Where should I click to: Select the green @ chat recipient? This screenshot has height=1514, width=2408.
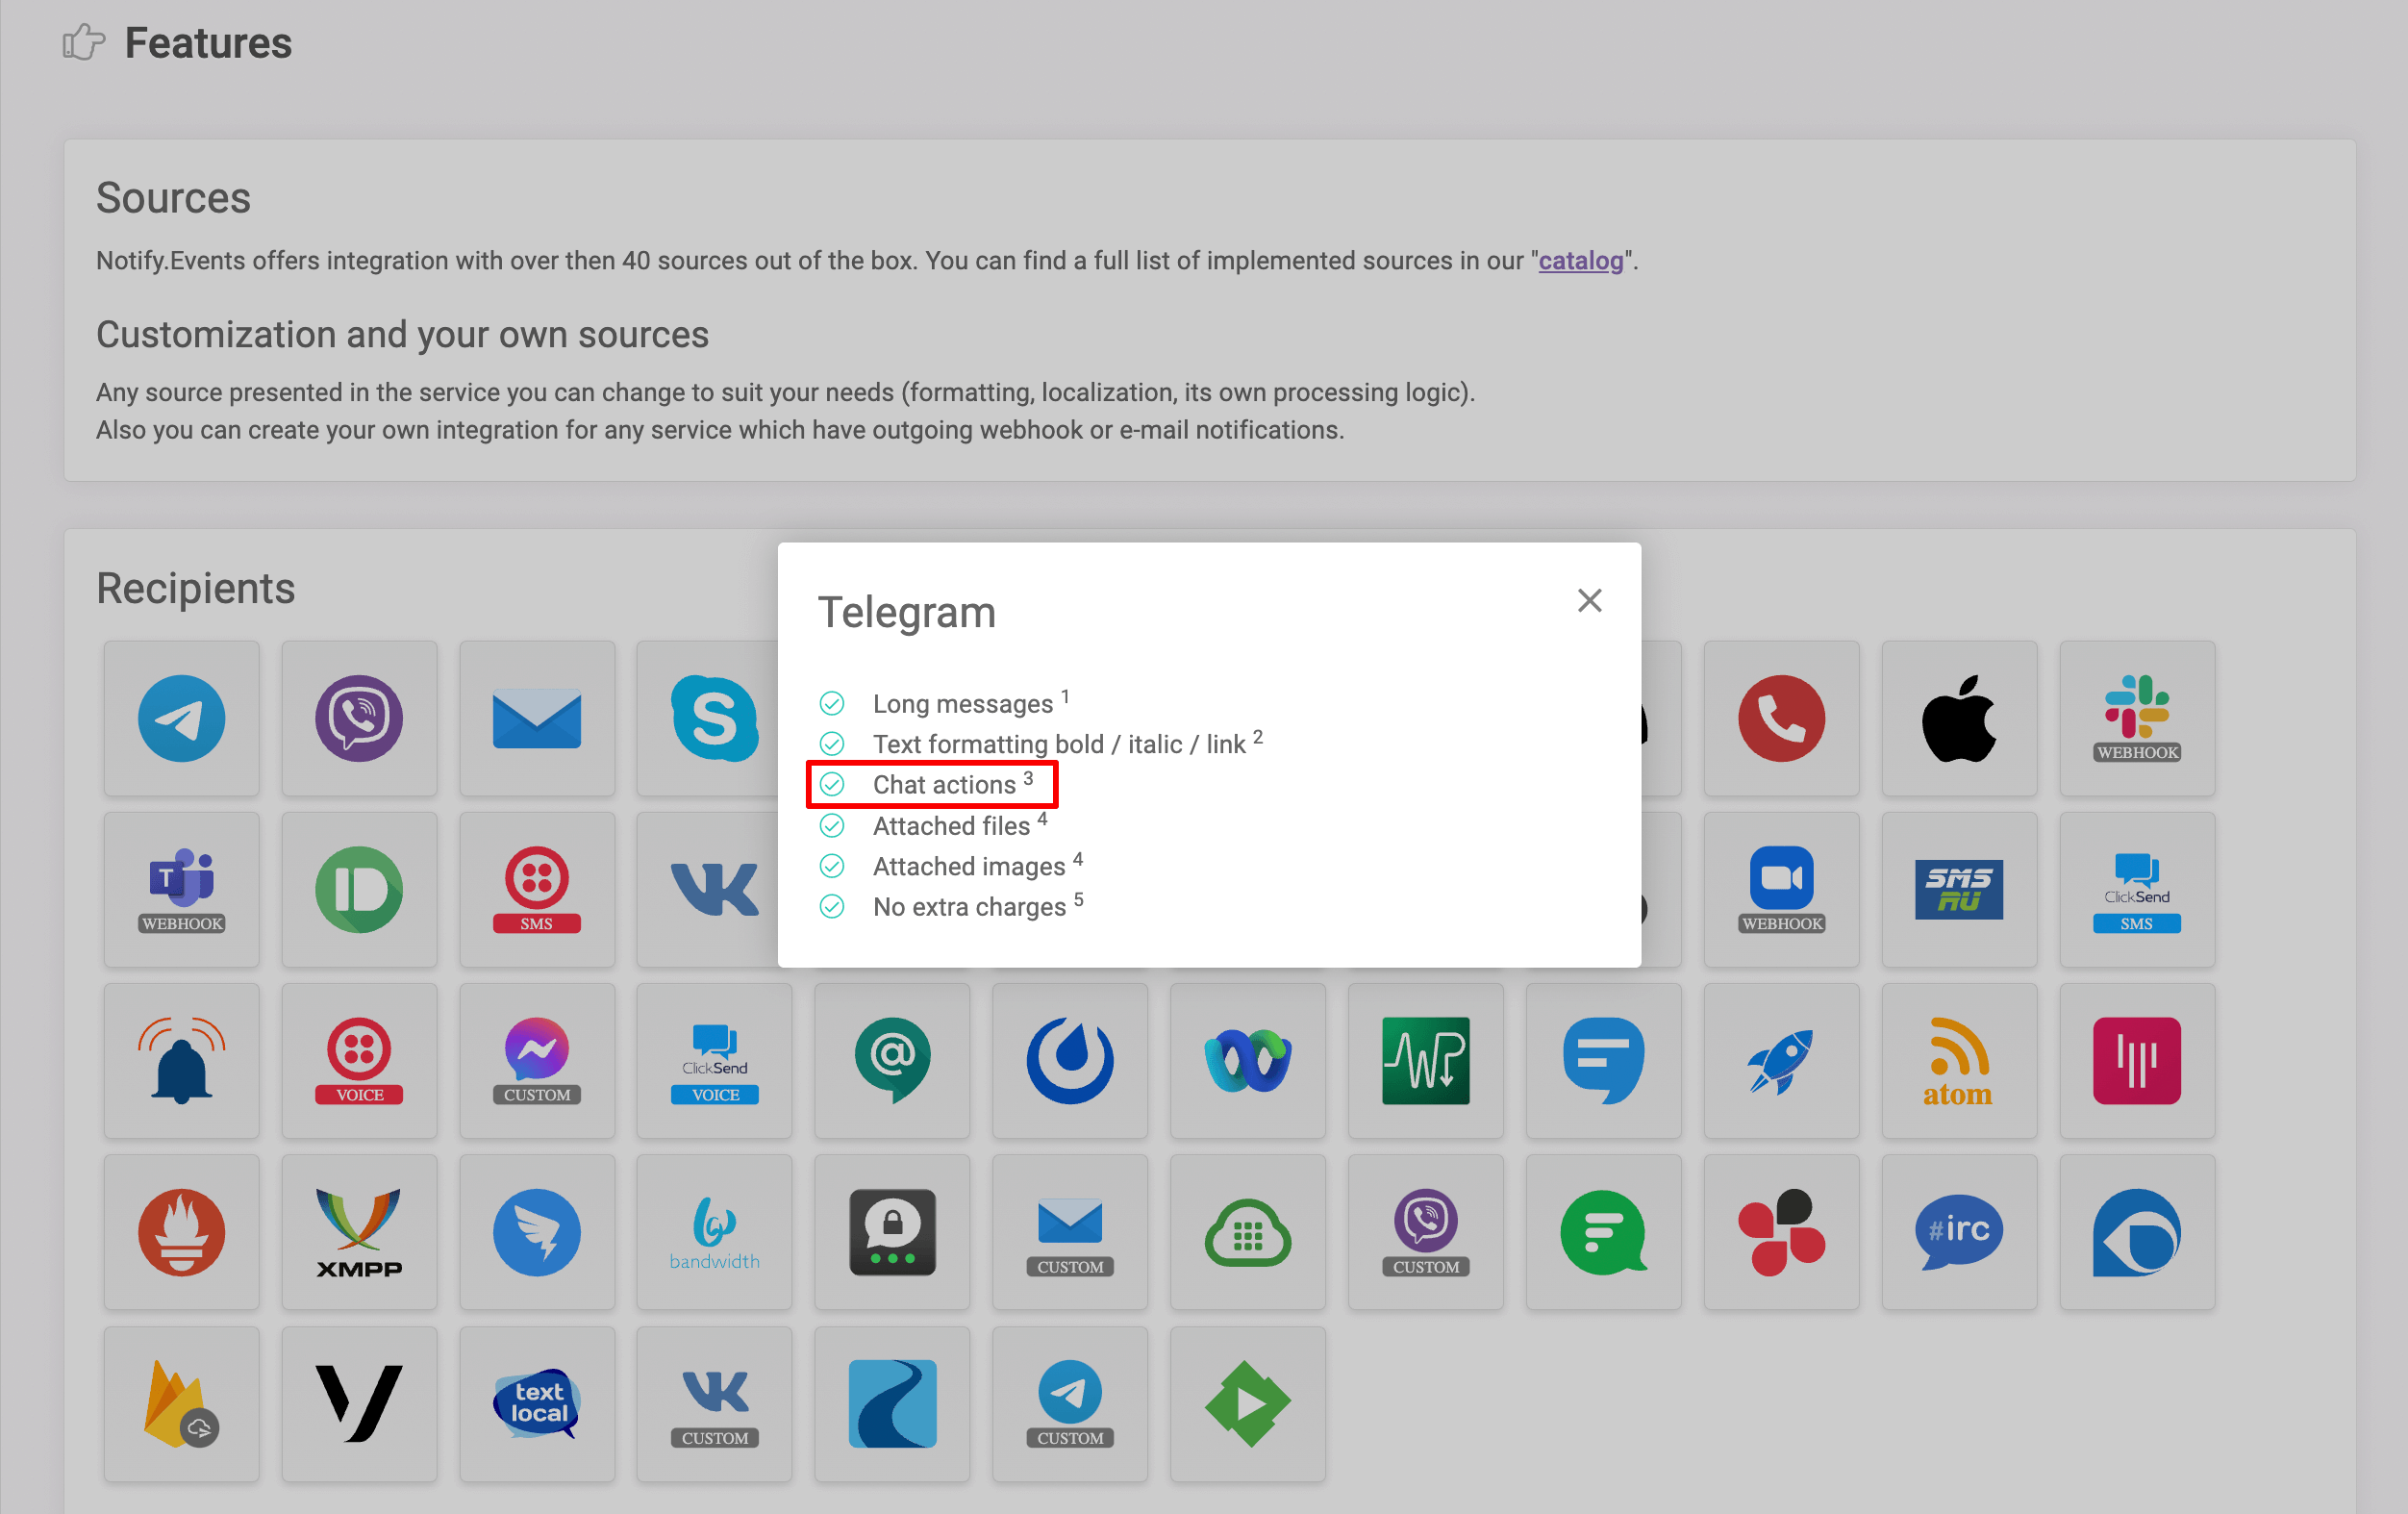(892, 1060)
